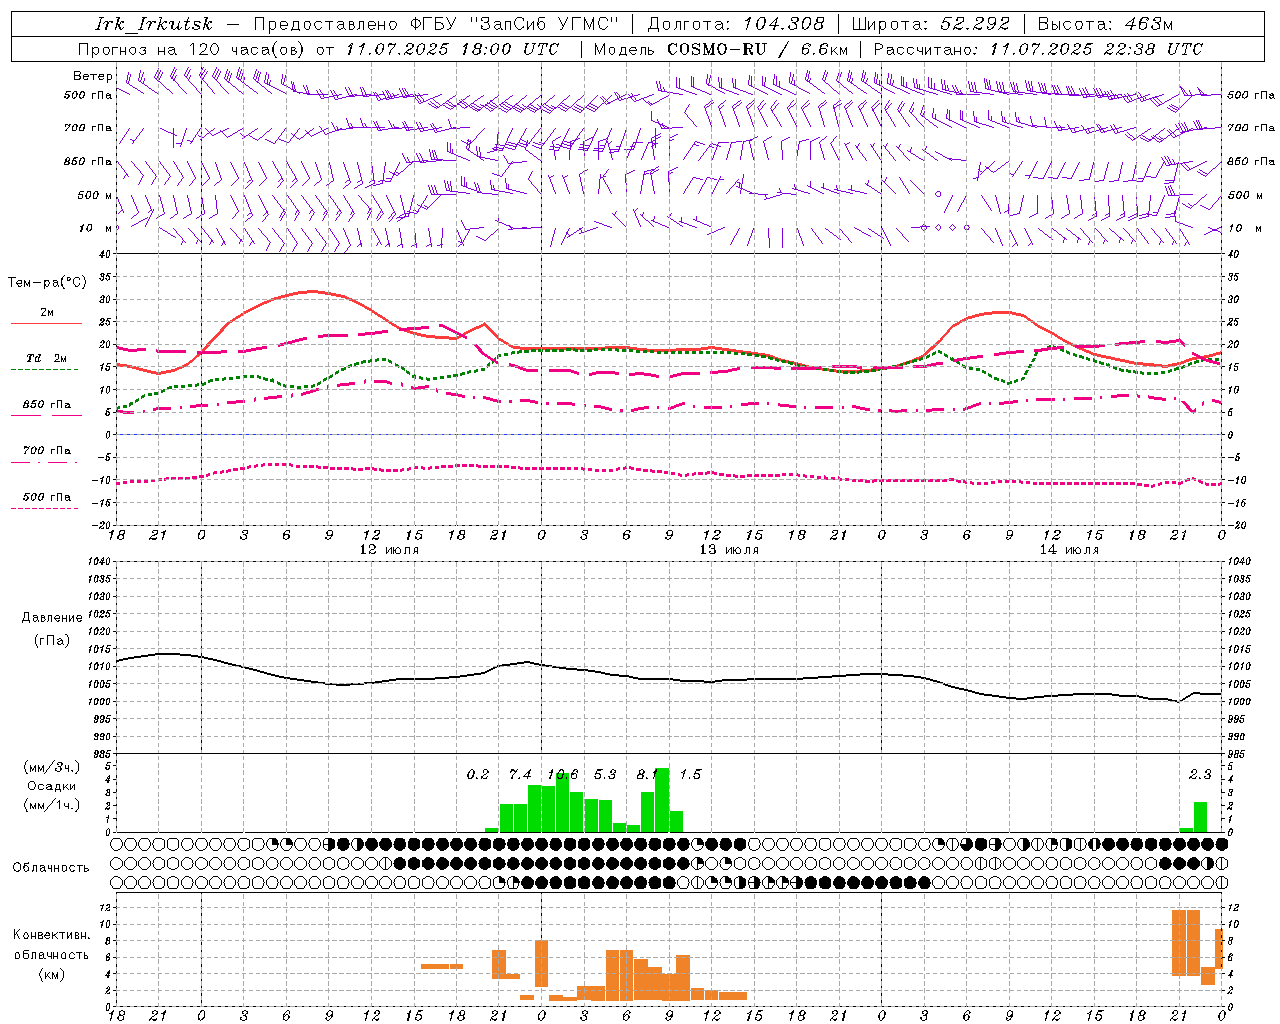Click the (км) convective cloudiness unit label
Viewport: 1280px width, 1024px height.
coord(51,974)
